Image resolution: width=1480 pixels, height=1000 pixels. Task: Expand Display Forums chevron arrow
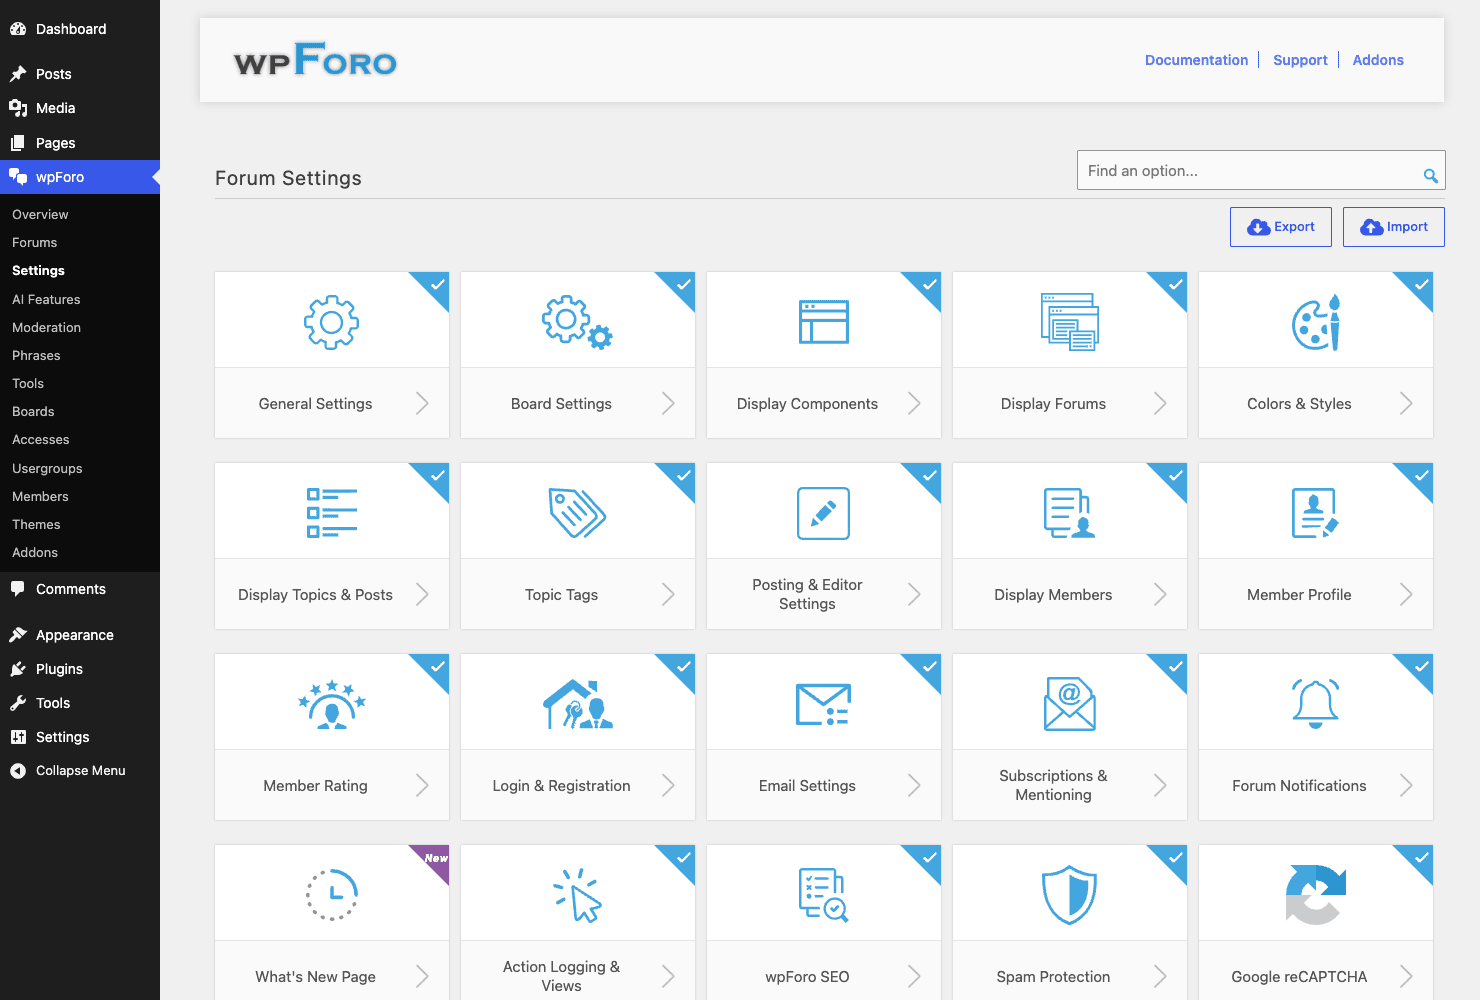(x=1160, y=403)
